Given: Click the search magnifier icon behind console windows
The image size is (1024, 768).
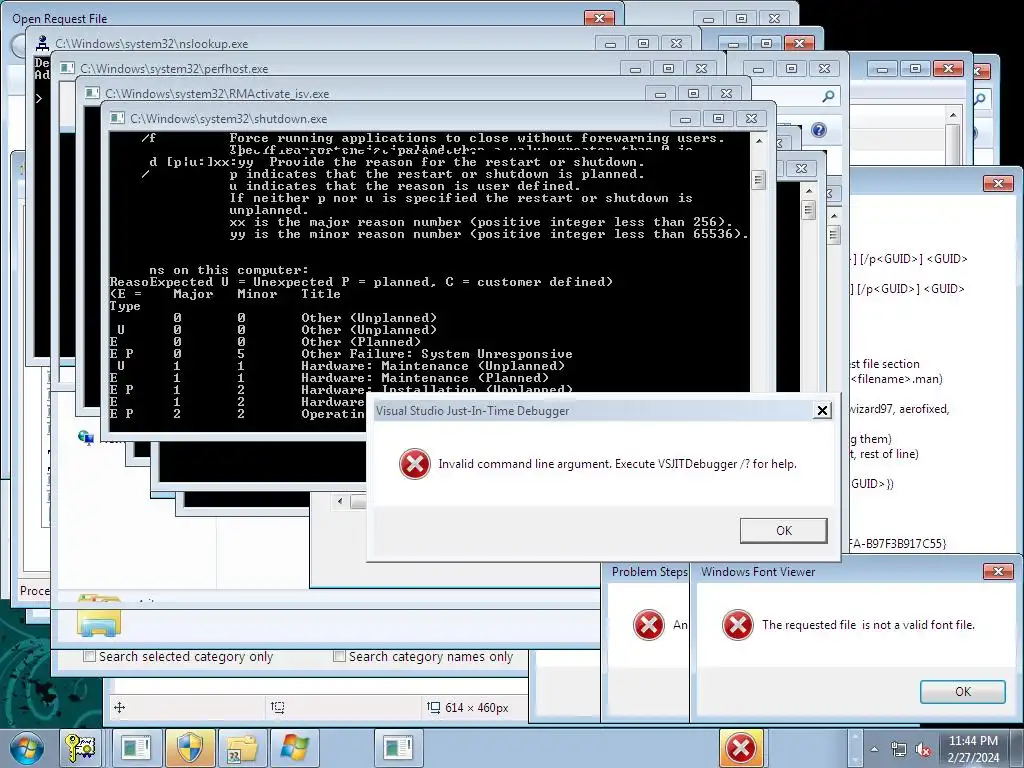Looking at the screenshot, I should pos(828,97).
